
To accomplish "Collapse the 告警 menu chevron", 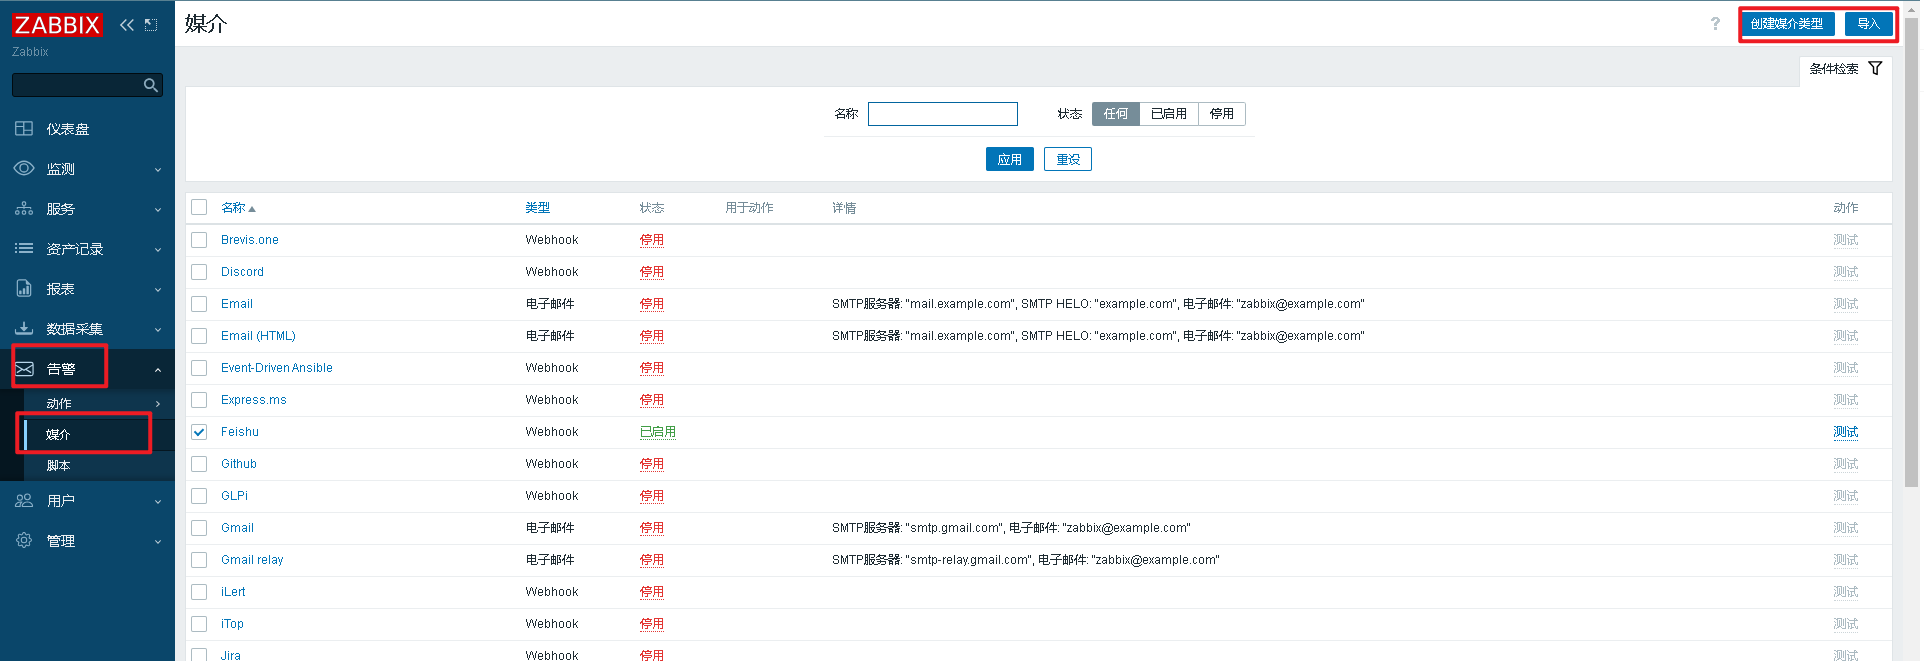I will coord(158,370).
